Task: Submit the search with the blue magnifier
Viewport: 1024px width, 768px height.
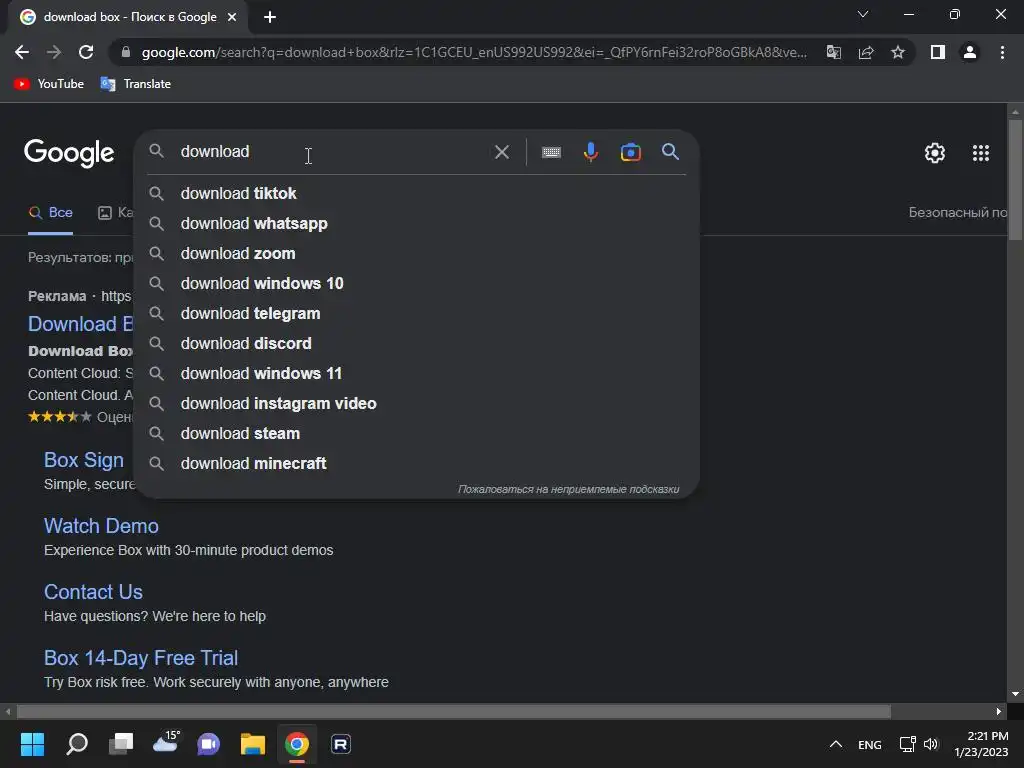Action: point(670,152)
